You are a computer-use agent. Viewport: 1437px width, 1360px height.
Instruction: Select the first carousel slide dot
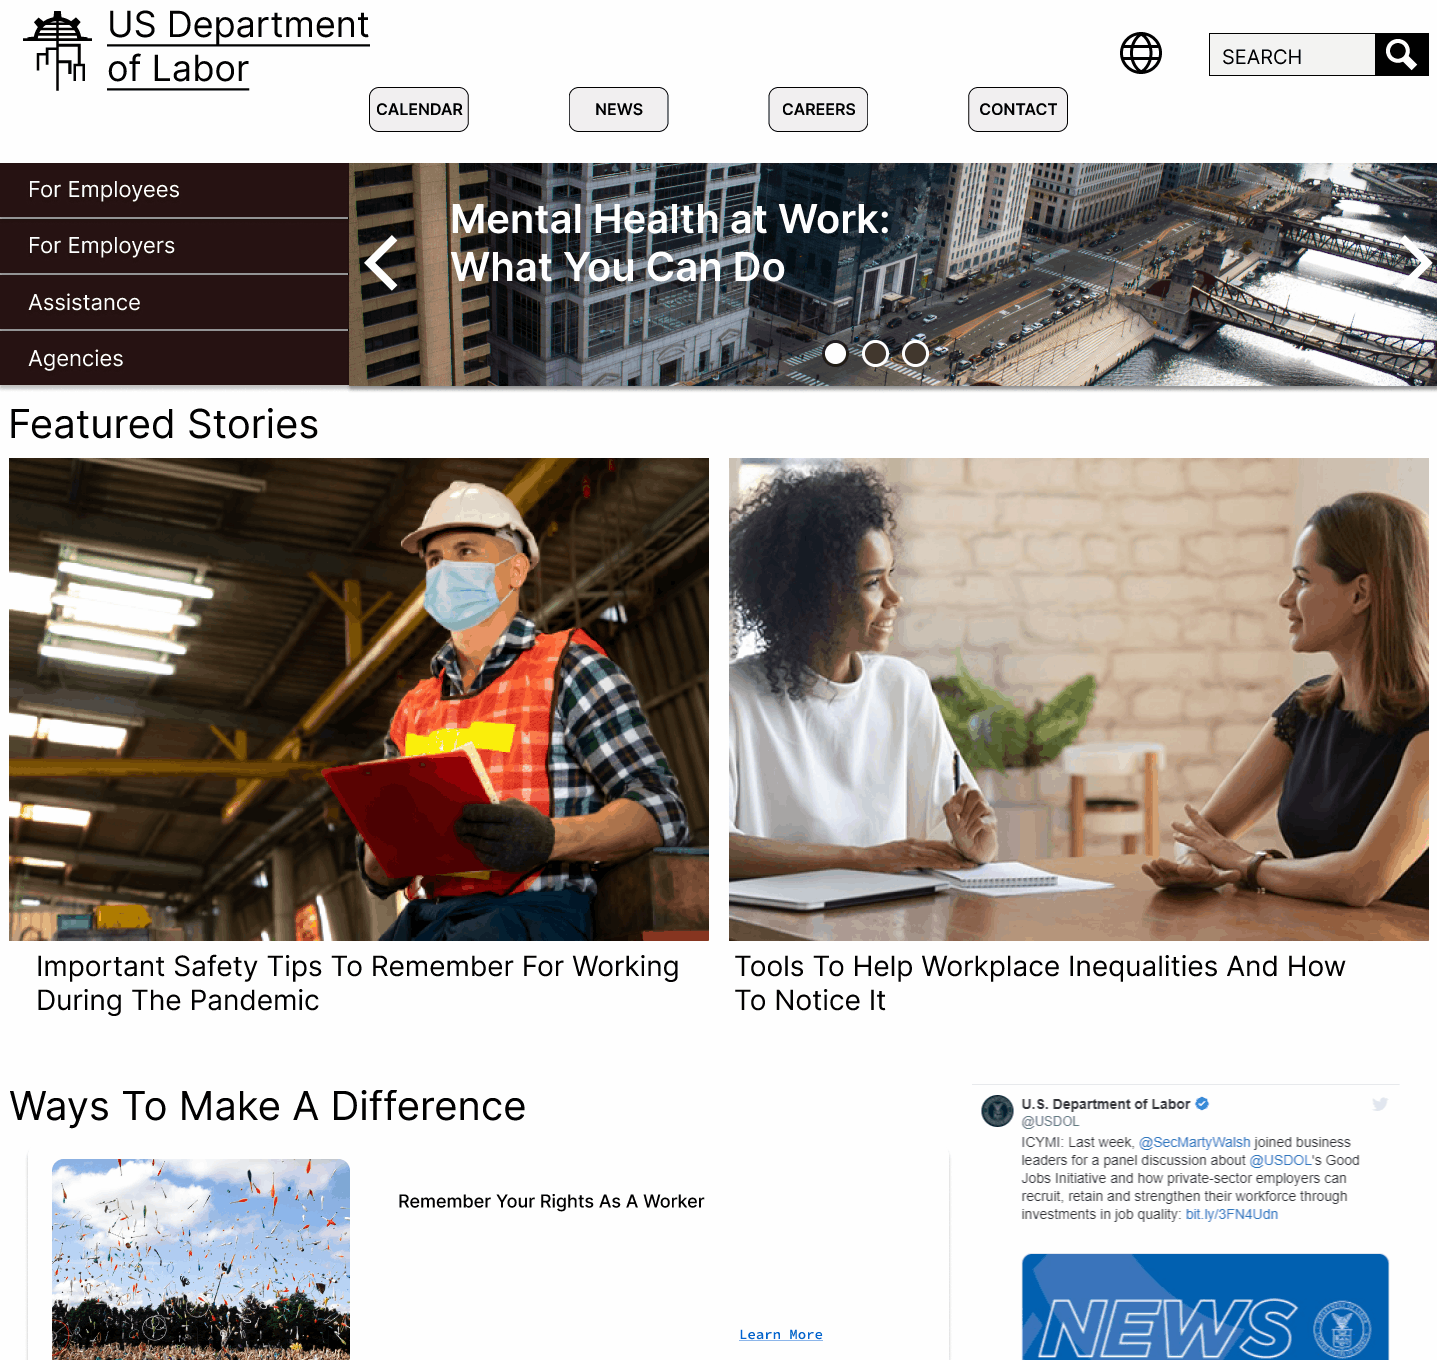835,353
